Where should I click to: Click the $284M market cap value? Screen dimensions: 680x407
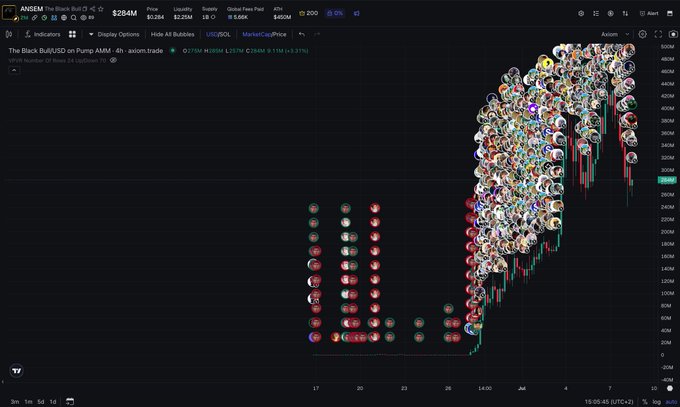coord(124,13)
